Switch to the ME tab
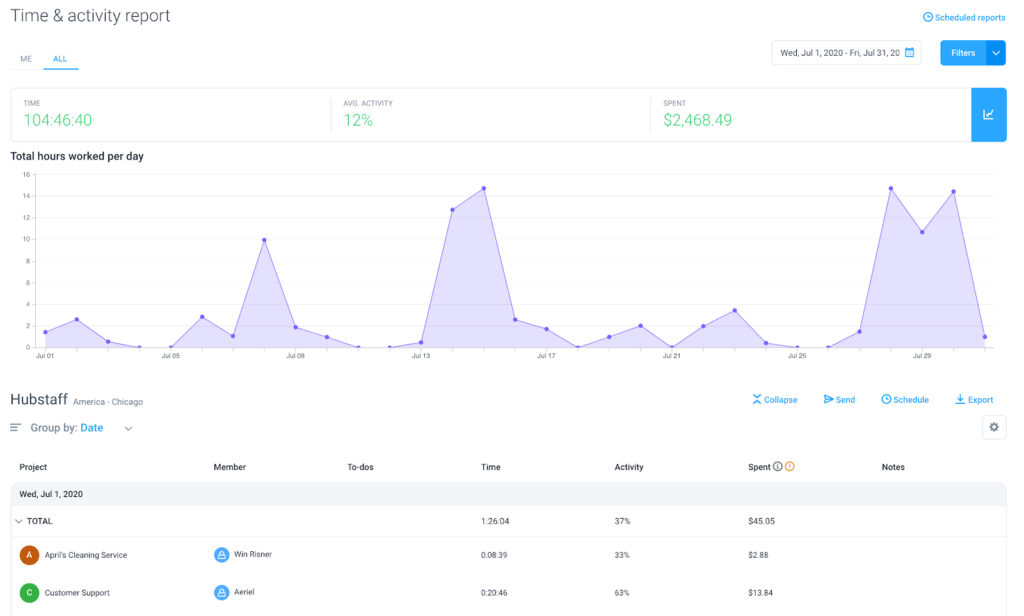 click(x=25, y=59)
